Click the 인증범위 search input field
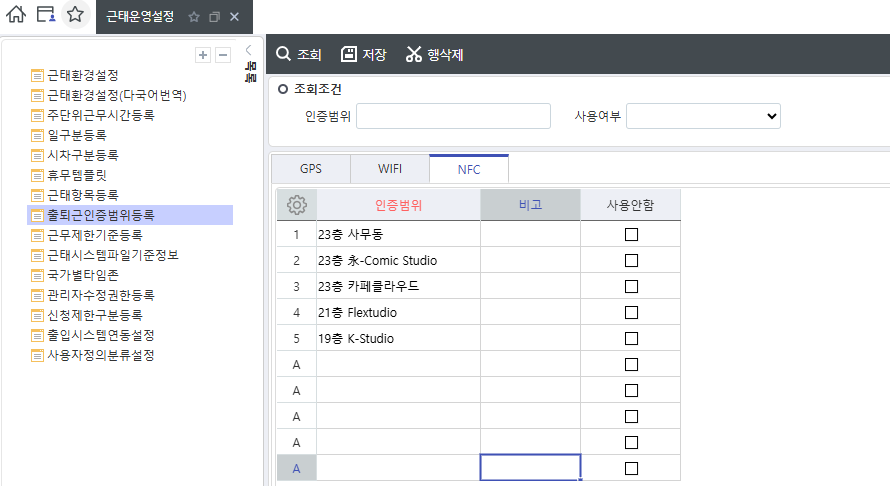This screenshot has width=890, height=486. [x=453, y=116]
